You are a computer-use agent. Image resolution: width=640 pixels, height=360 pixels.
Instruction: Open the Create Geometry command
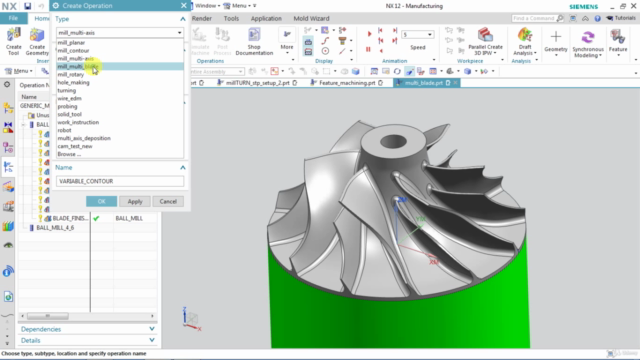coord(37,41)
